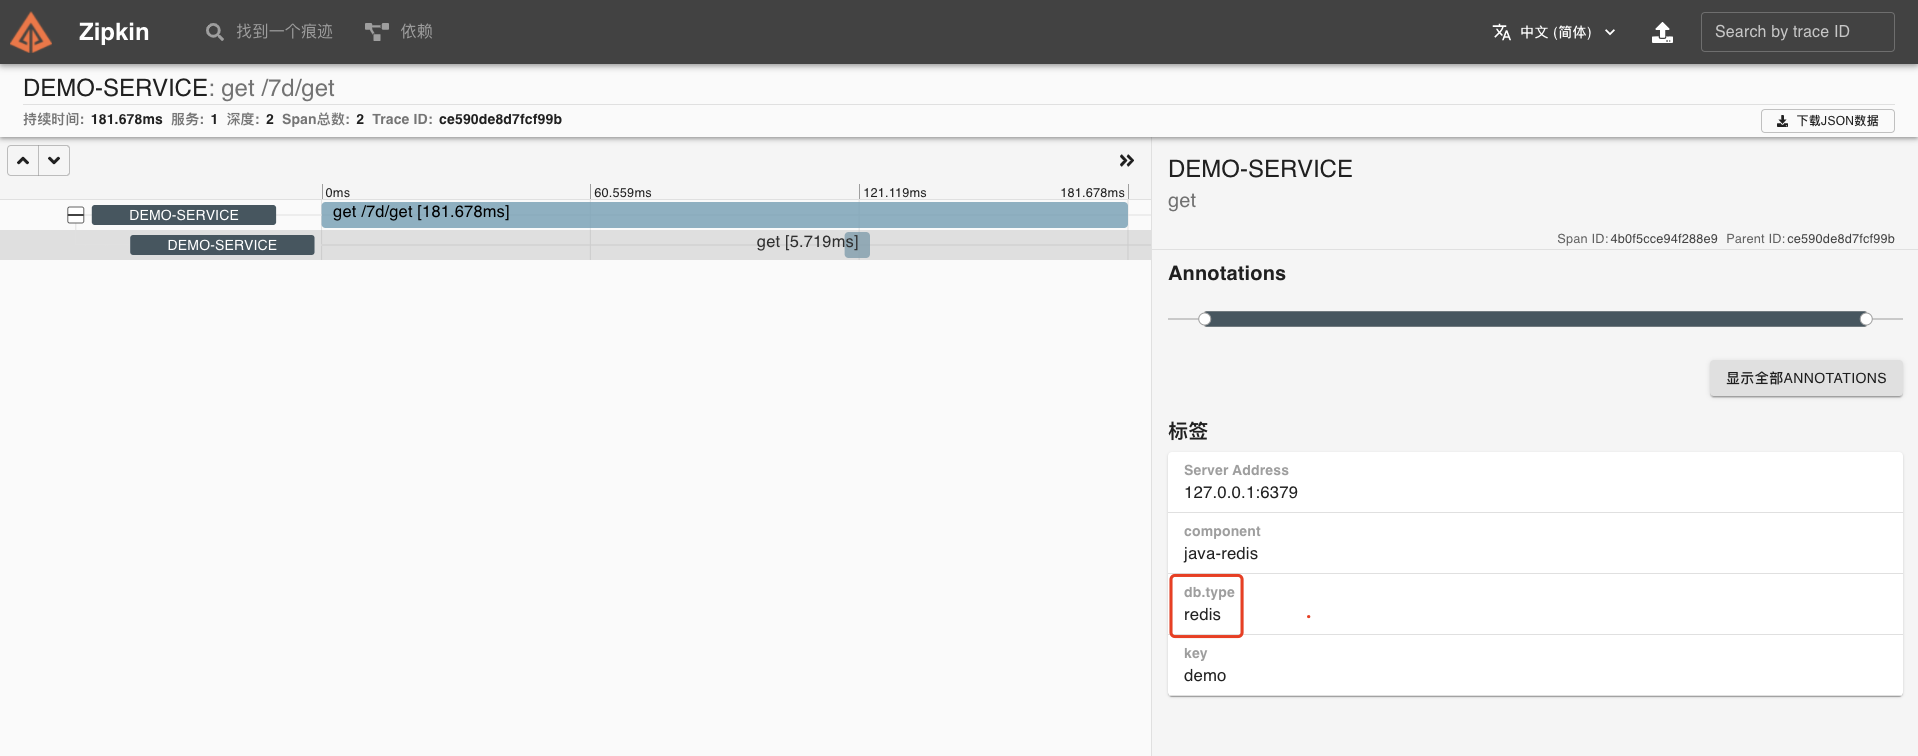Click the Parent ID ce590de8d7fcf99b text

tap(1840, 238)
